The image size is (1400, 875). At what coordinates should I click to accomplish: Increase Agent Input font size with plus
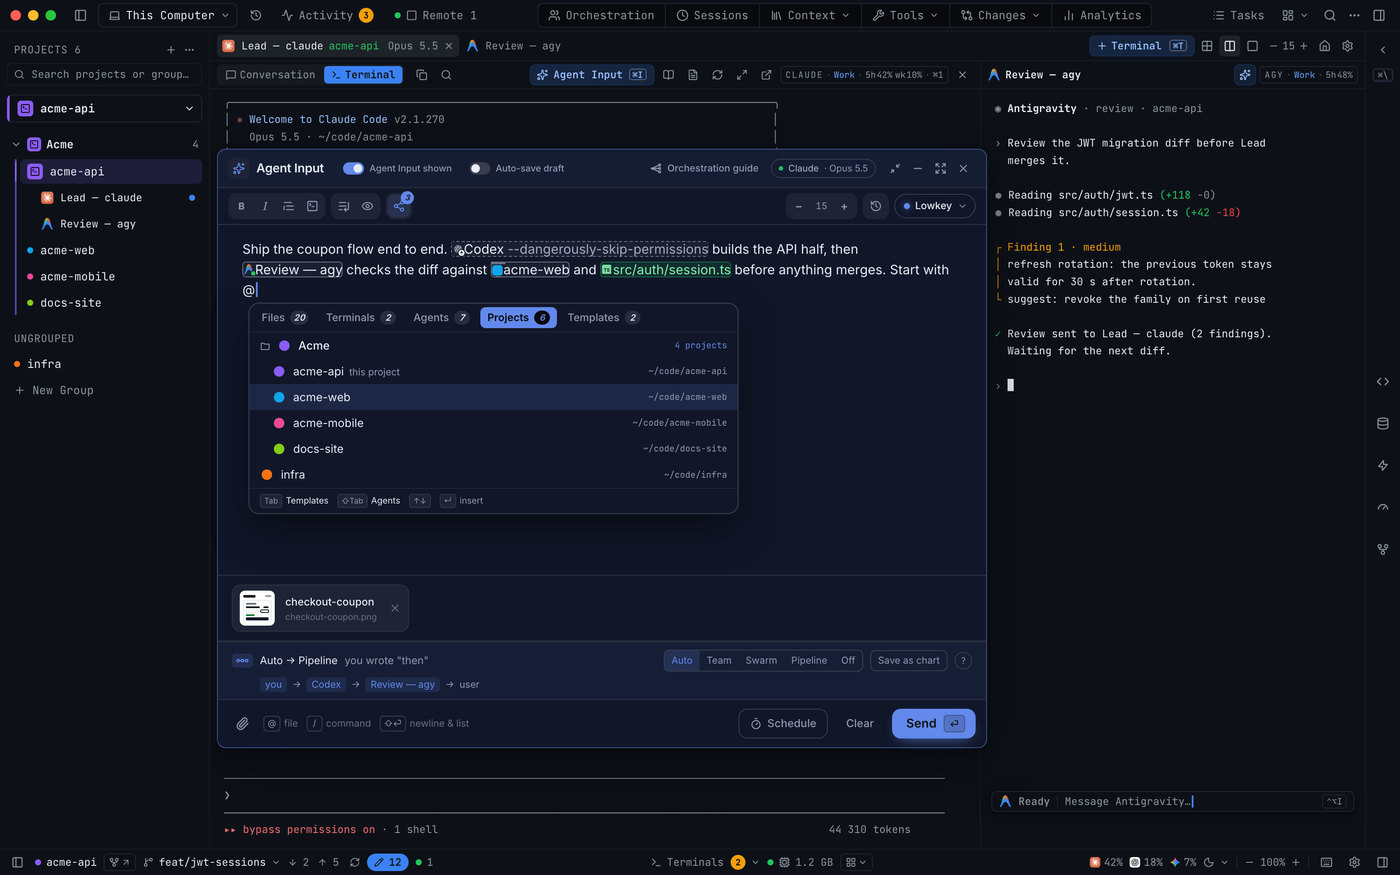[x=844, y=206]
